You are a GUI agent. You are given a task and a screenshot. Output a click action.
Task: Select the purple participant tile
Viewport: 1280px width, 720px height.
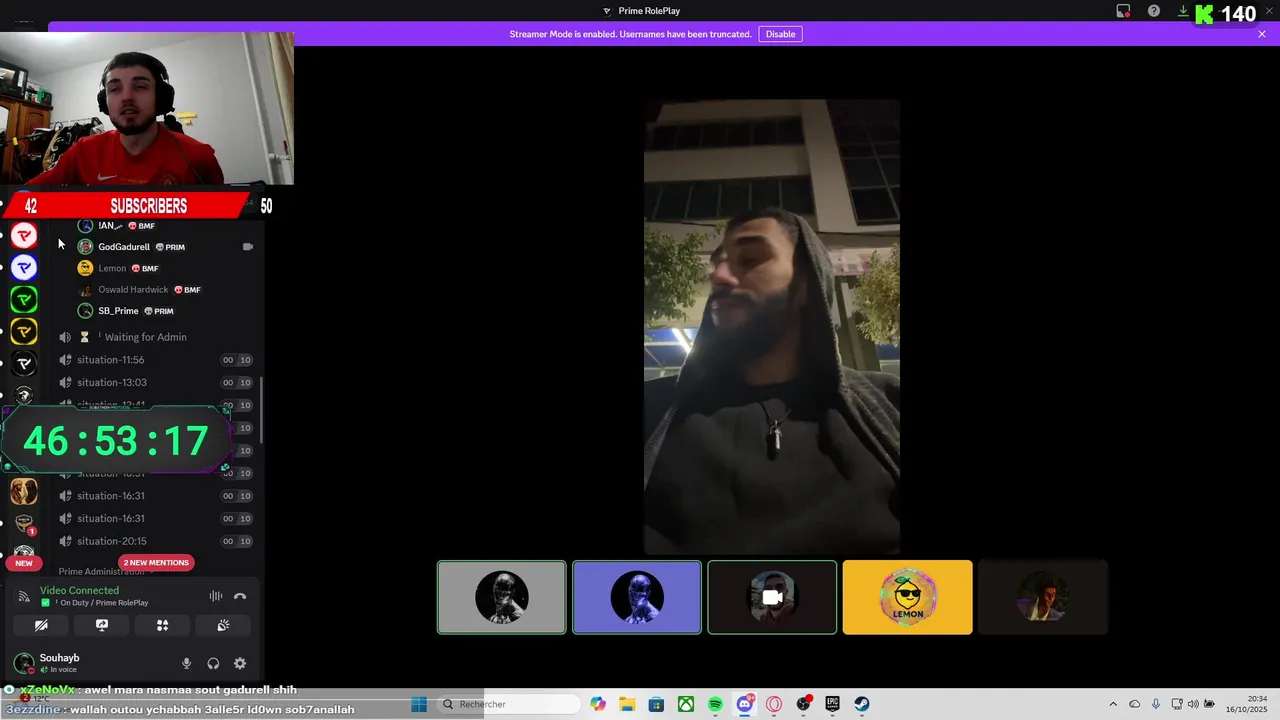pyautogui.click(x=637, y=597)
